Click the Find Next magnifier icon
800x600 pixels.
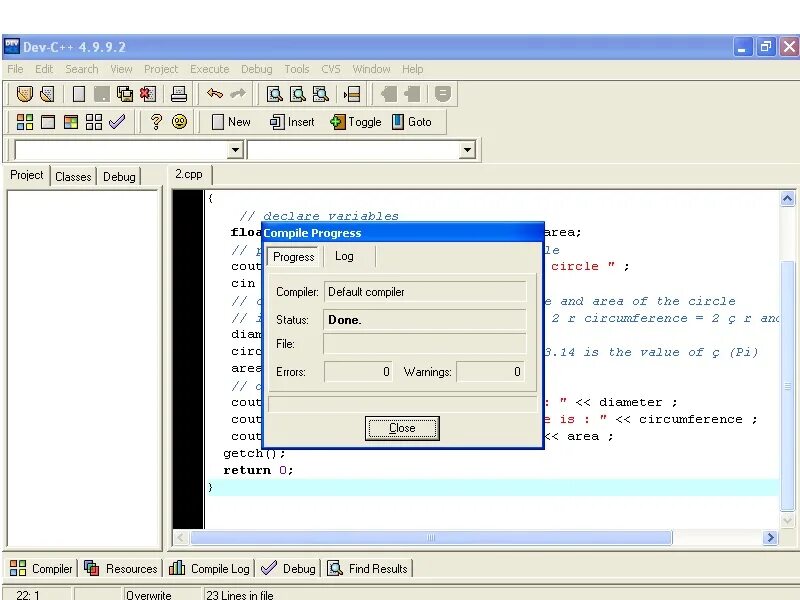click(x=320, y=94)
